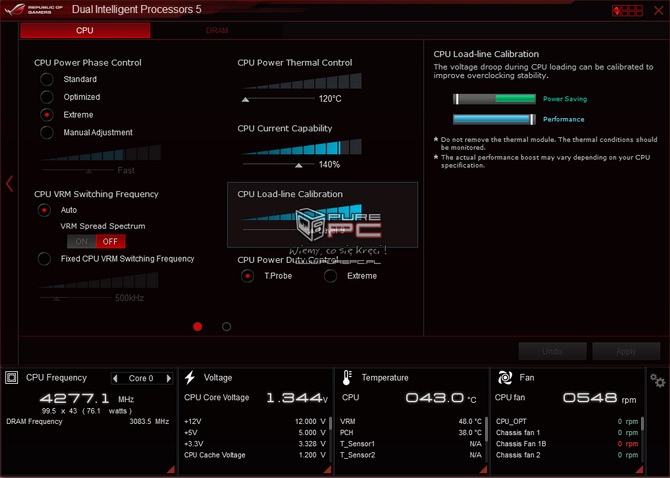This screenshot has width=670, height=478.
Task: Click the +3.3V voltage row
Action: [255, 444]
